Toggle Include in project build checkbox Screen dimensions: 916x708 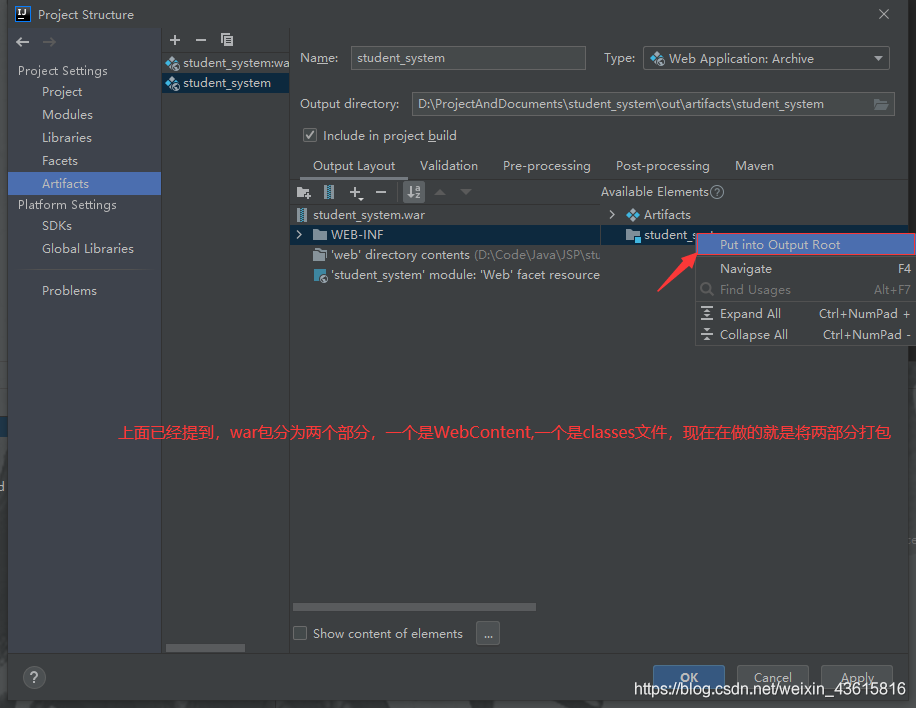[310, 136]
